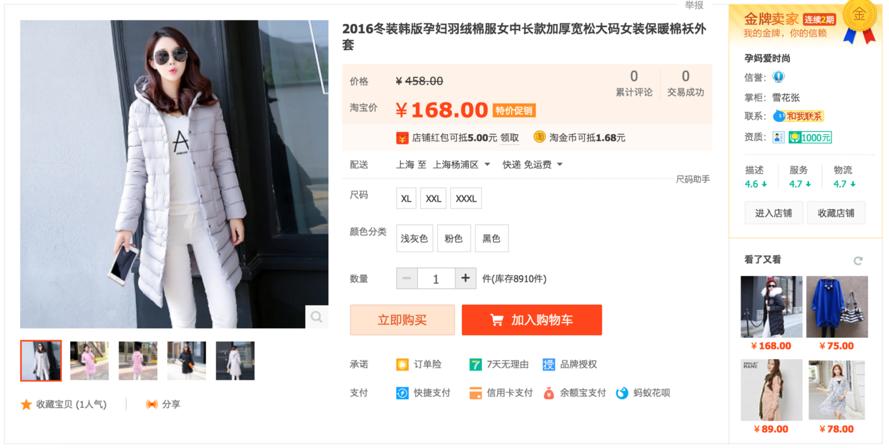Expand the 快递 免运费 shipping dropdown
The width and height of the screenshot is (889, 448).
point(532,164)
